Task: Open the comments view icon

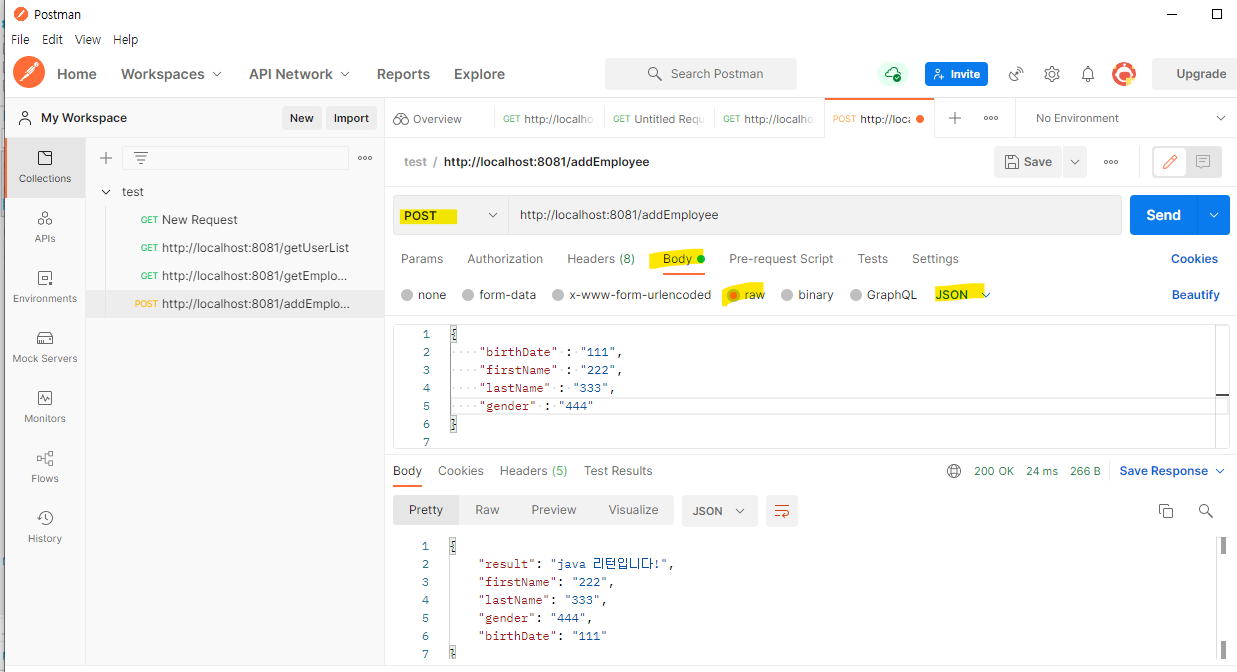Action: pyautogui.click(x=1203, y=162)
